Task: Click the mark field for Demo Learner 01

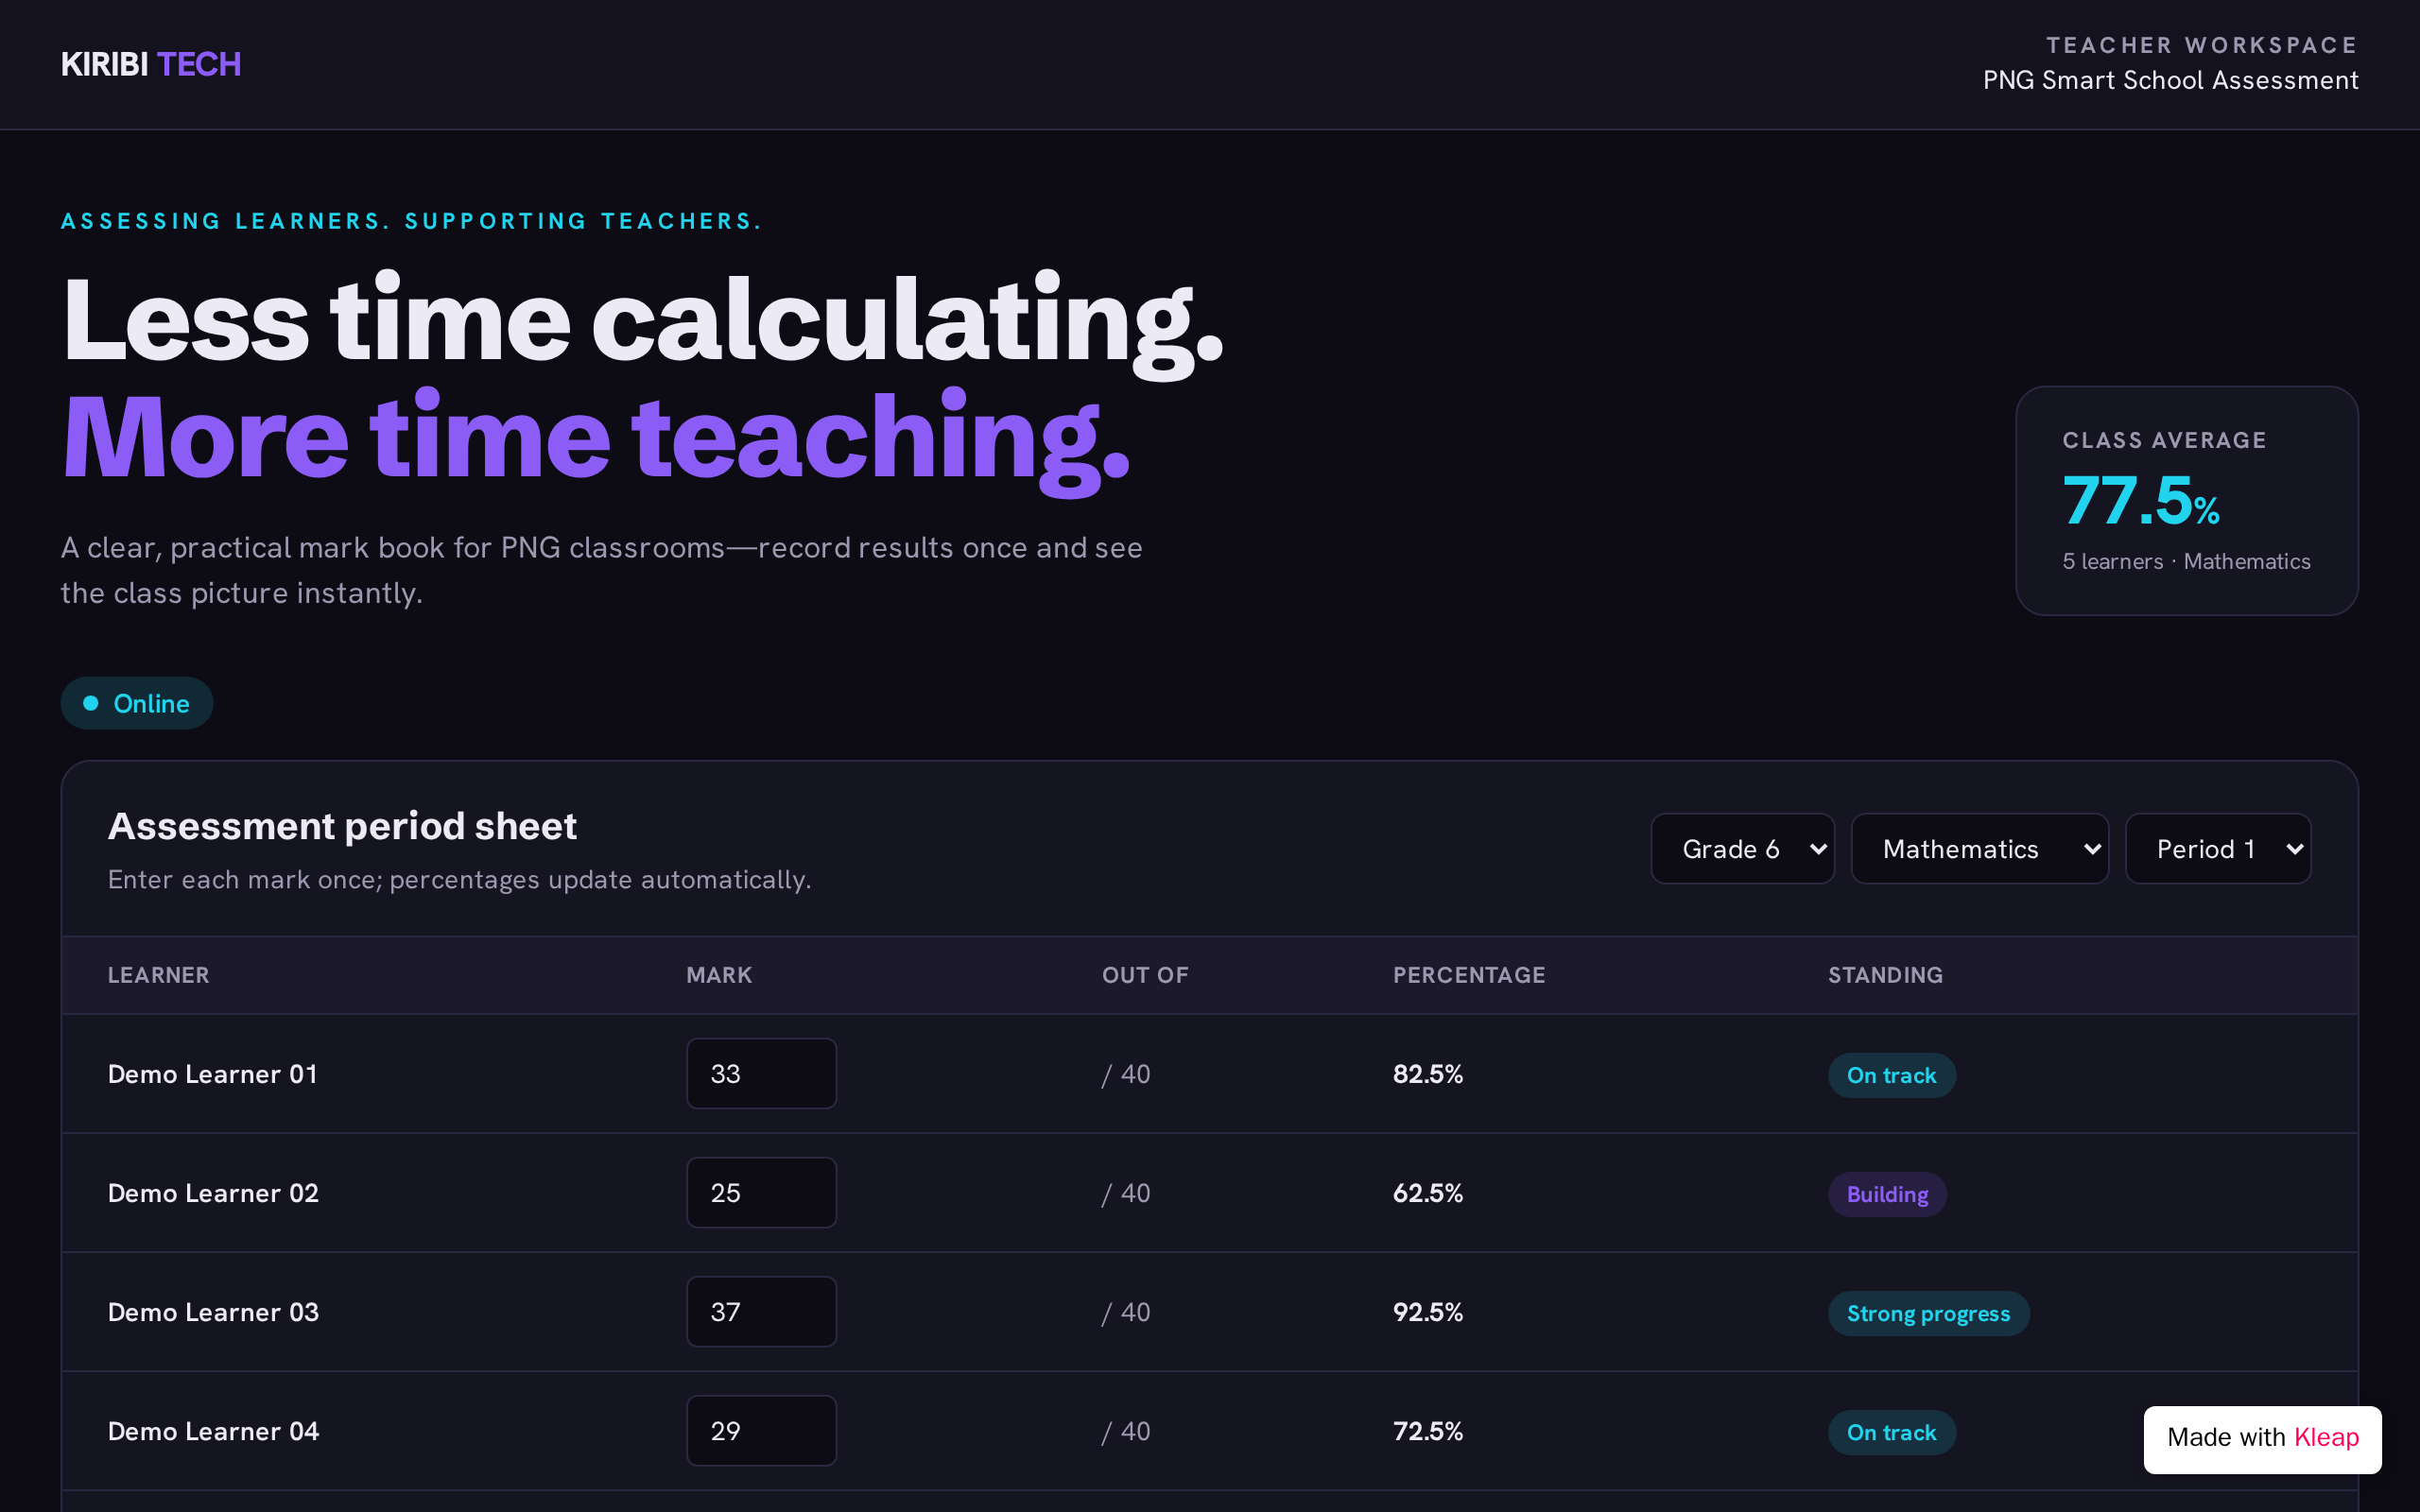Action: [761, 1074]
